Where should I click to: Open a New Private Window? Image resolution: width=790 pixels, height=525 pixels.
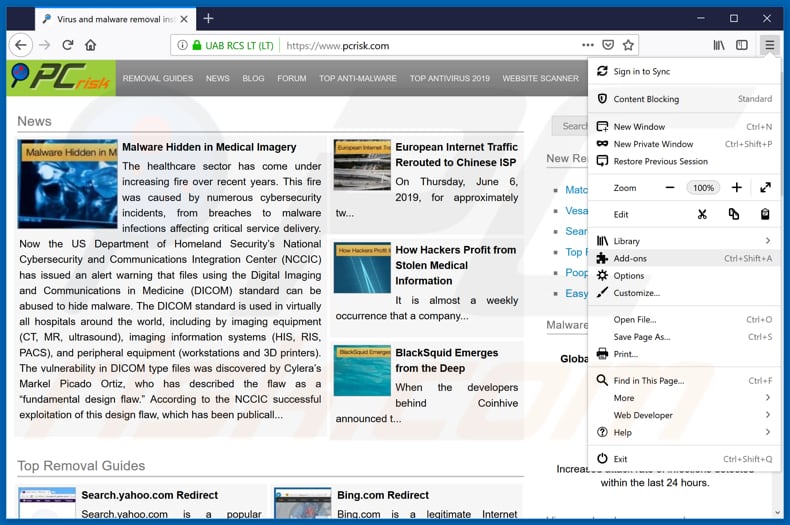(684, 144)
